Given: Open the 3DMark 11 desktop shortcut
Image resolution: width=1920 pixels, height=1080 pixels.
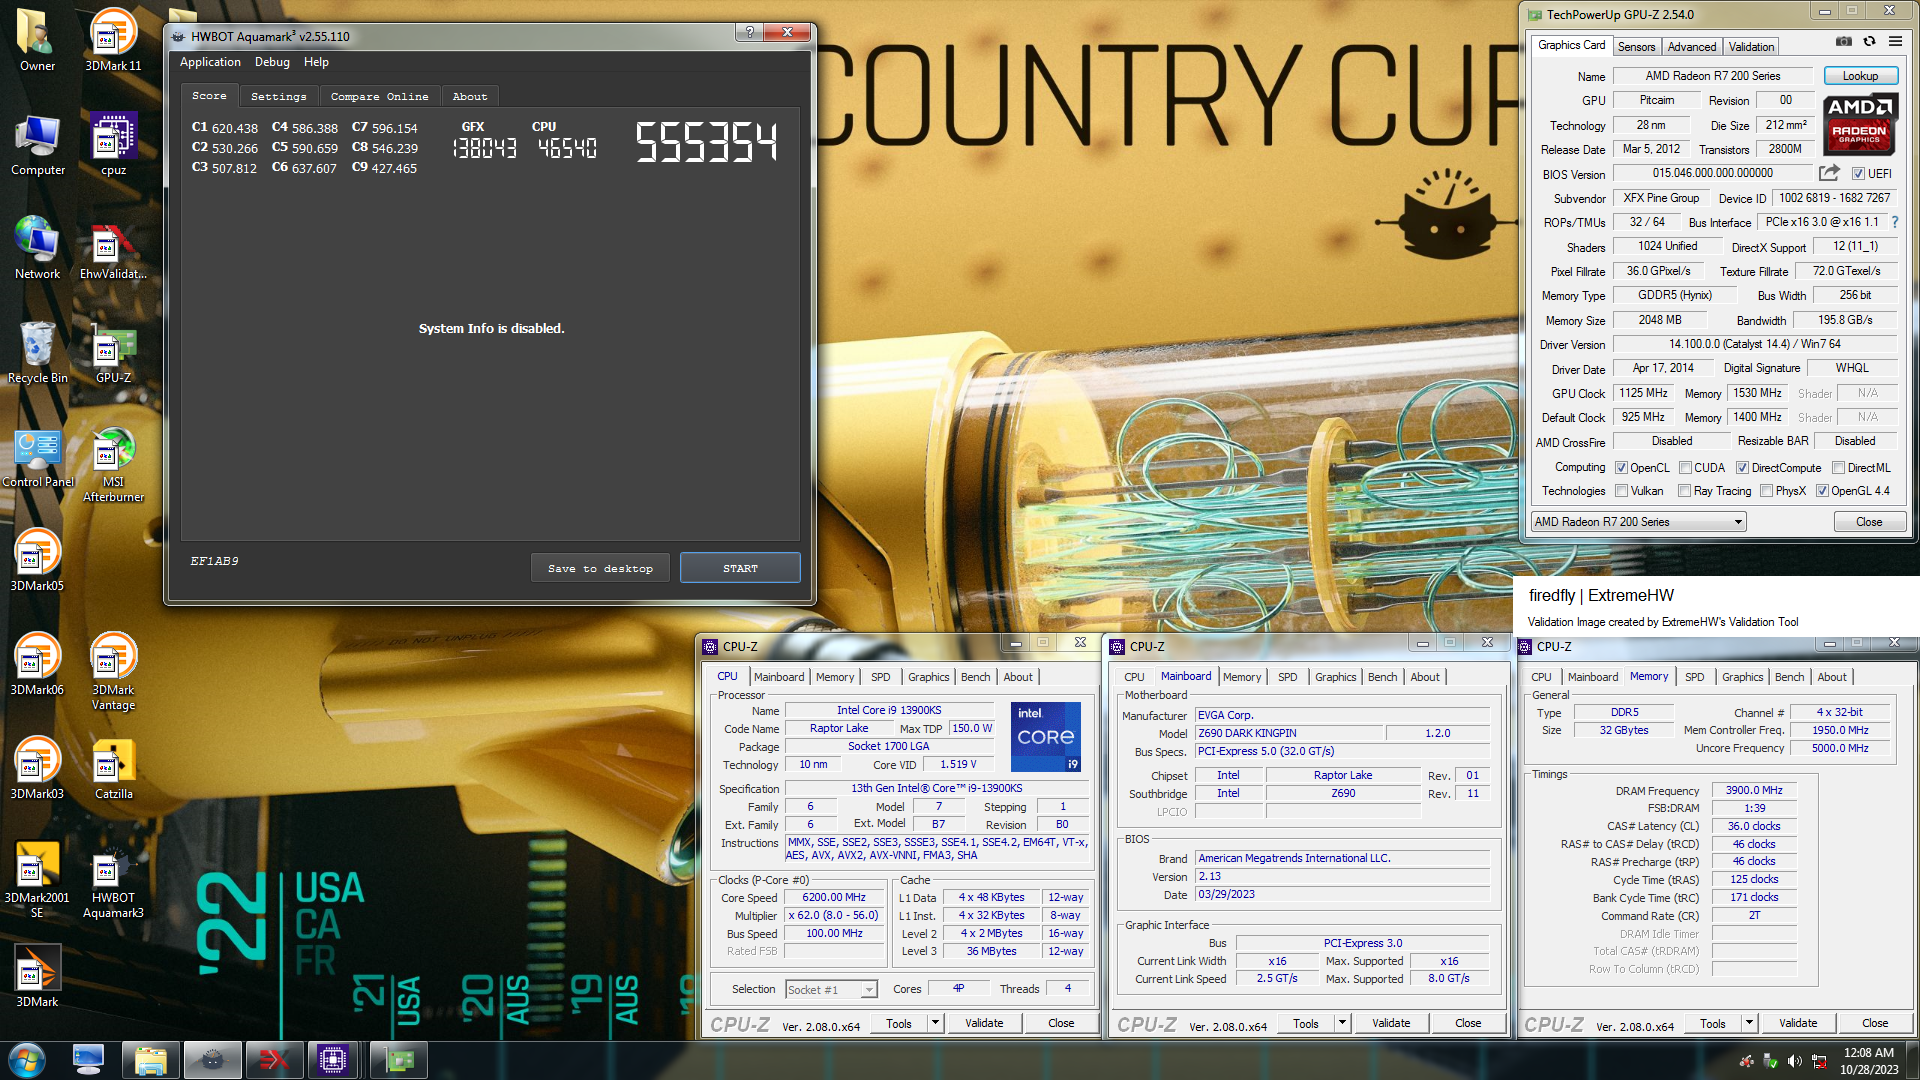Looking at the screenshot, I should coord(113,40).
